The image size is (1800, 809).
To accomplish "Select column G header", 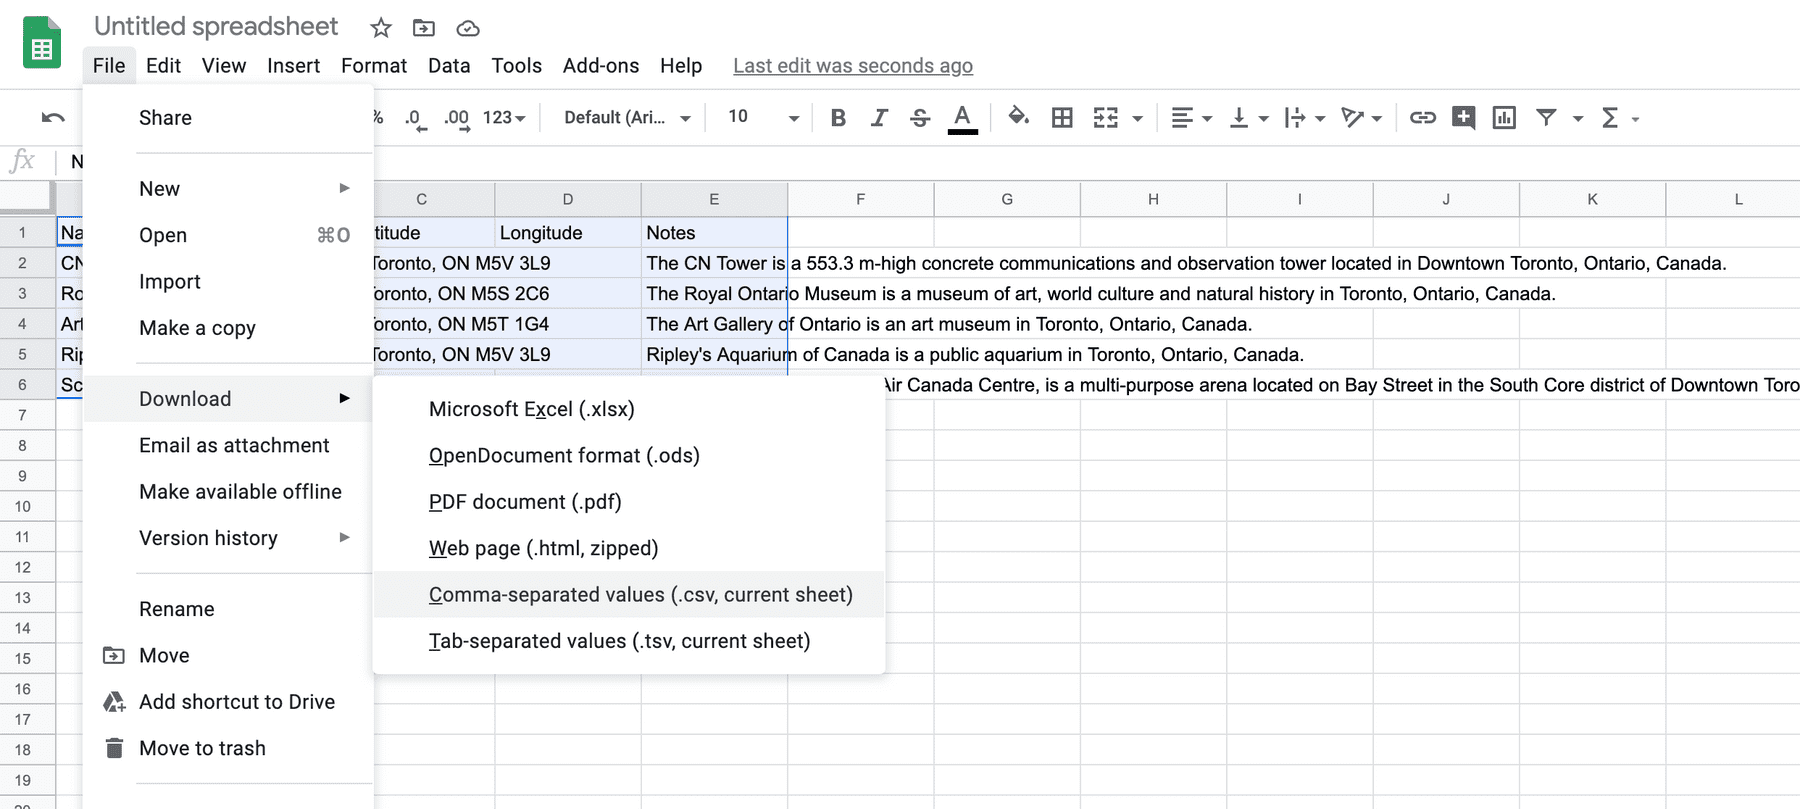I will pyautogui.click(x=1007, y=199).
